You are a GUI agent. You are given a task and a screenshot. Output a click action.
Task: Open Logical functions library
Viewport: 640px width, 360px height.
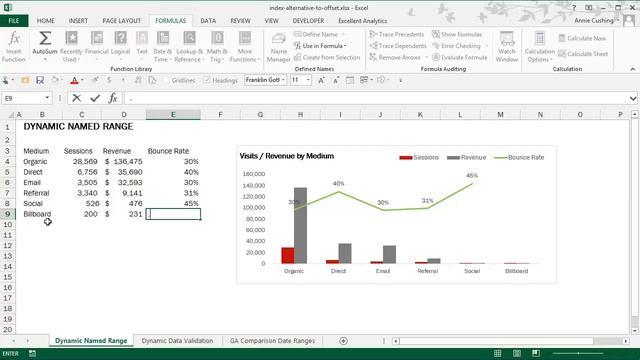tap(120, 47)
